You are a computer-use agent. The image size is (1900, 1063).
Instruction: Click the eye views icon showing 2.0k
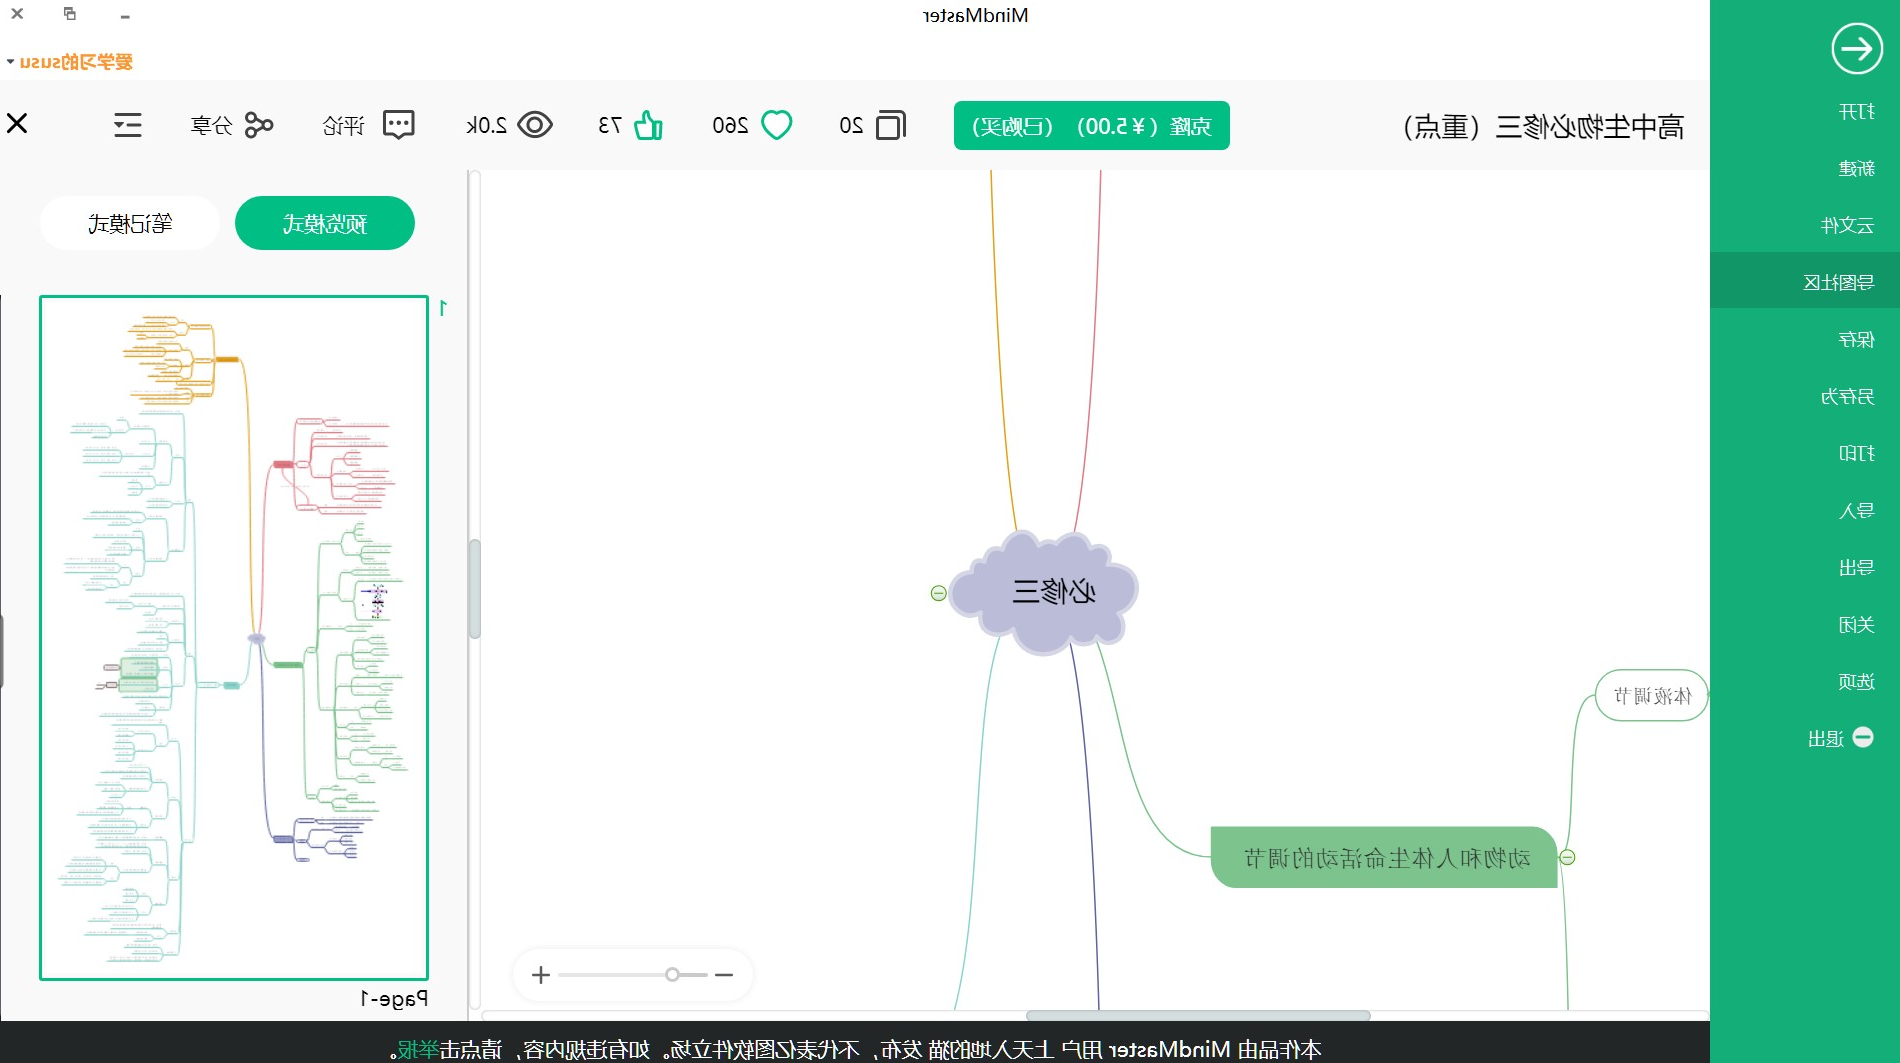click(x=535, y=125)
